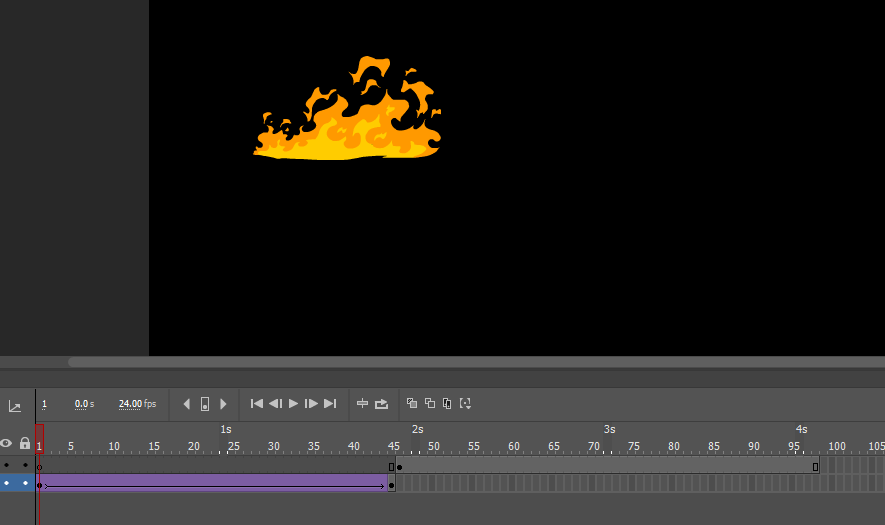The image size is (885, 525).
Task: Toggle lock dot of the selected purple layer
Action: [x=25, y=483]
